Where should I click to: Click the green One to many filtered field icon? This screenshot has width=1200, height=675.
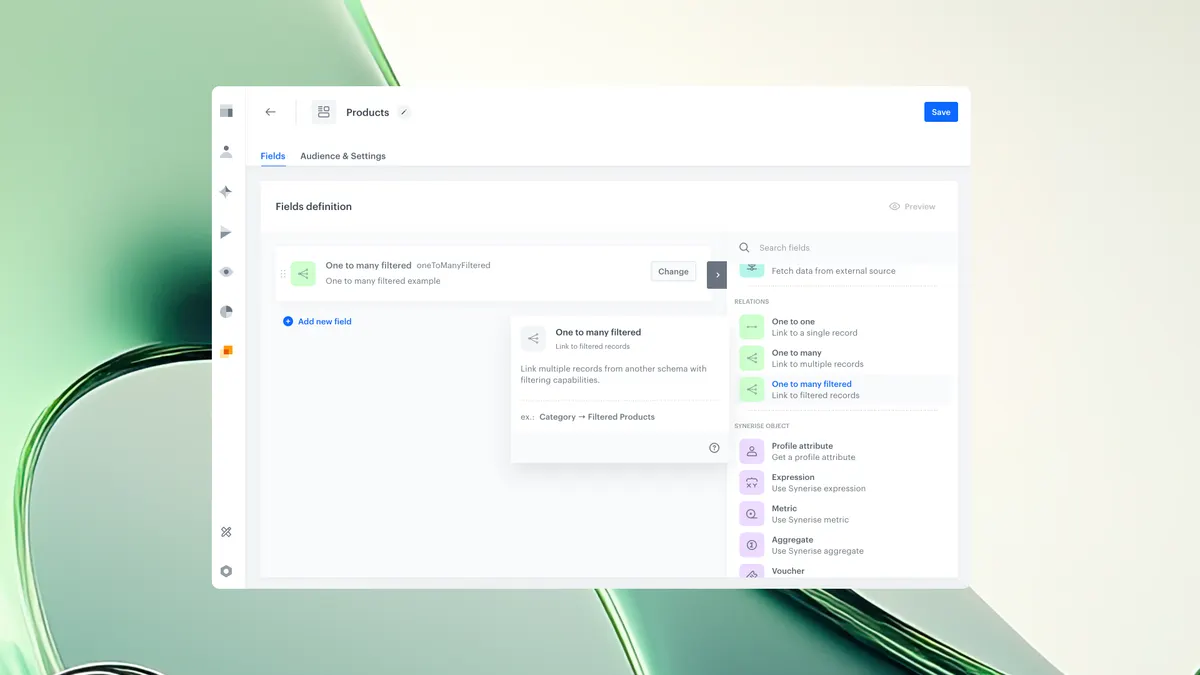303,274
